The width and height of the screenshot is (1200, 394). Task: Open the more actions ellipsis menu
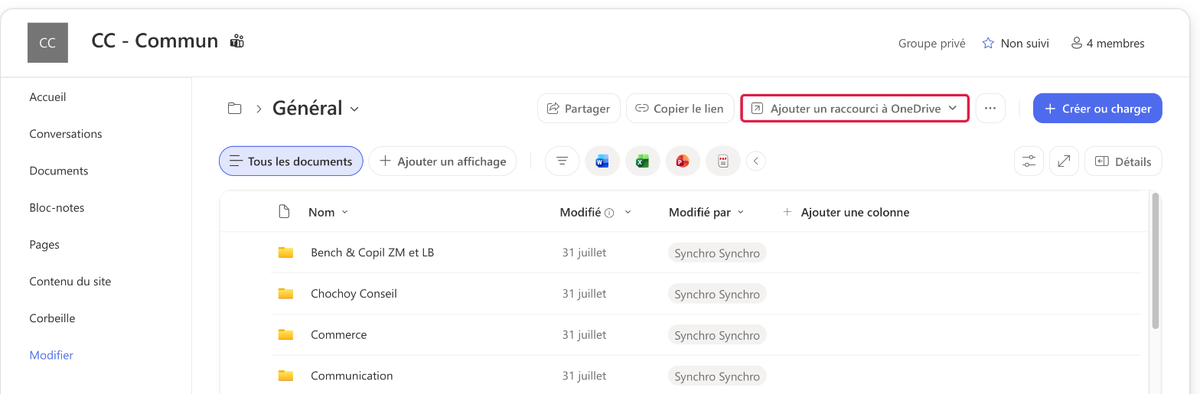[x=990, y=108]
